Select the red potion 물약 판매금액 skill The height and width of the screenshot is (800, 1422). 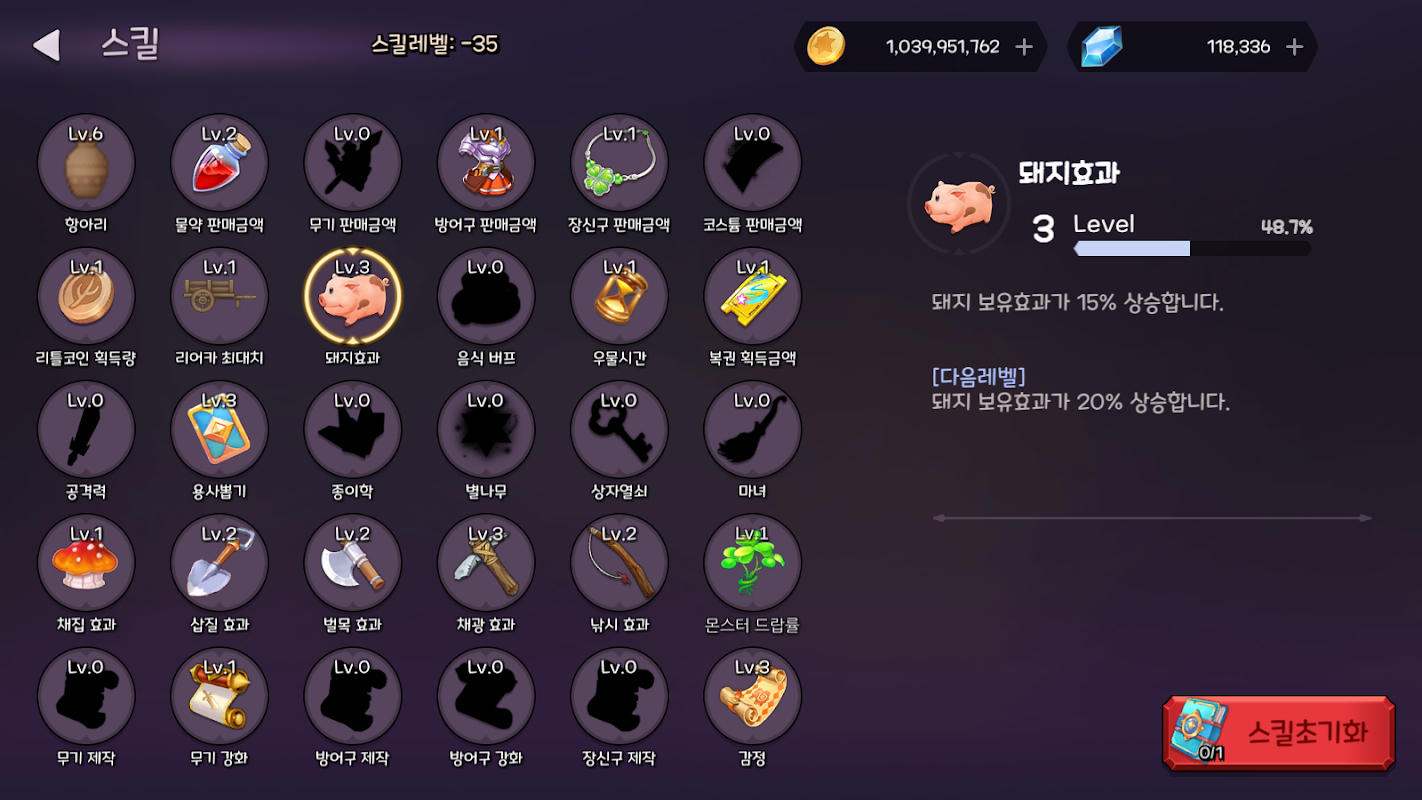click(x=219, y=163)
